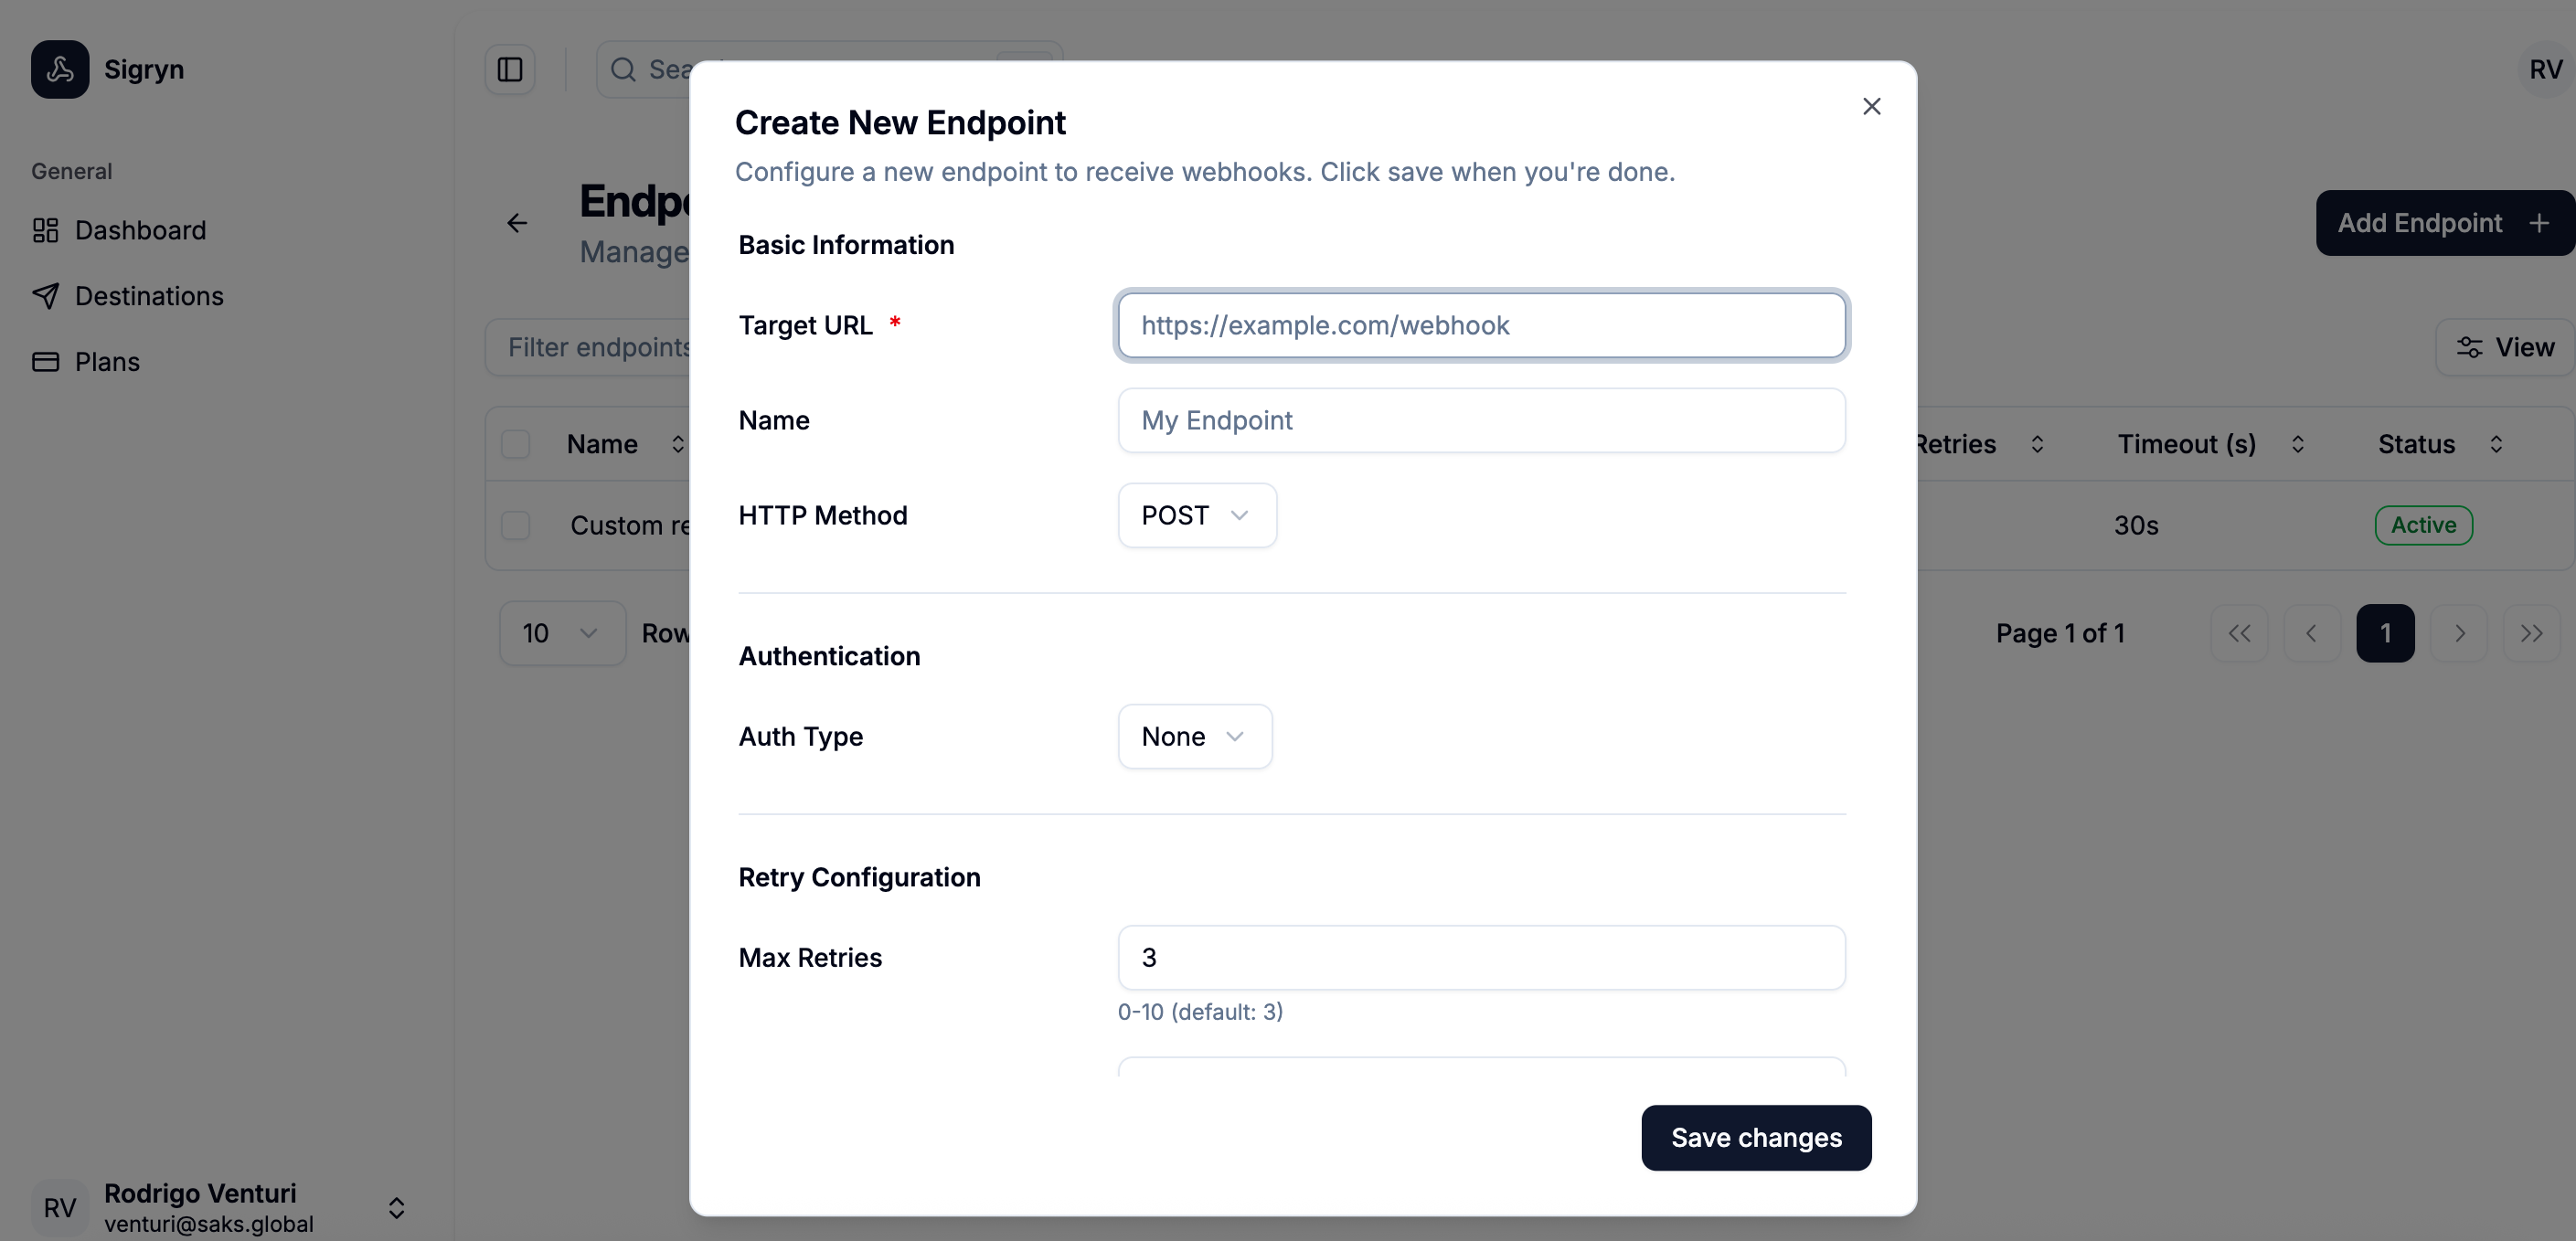Open the HTTP Method POST dropdown
Screen dimensions: 2576x1241
point(1196,515)
